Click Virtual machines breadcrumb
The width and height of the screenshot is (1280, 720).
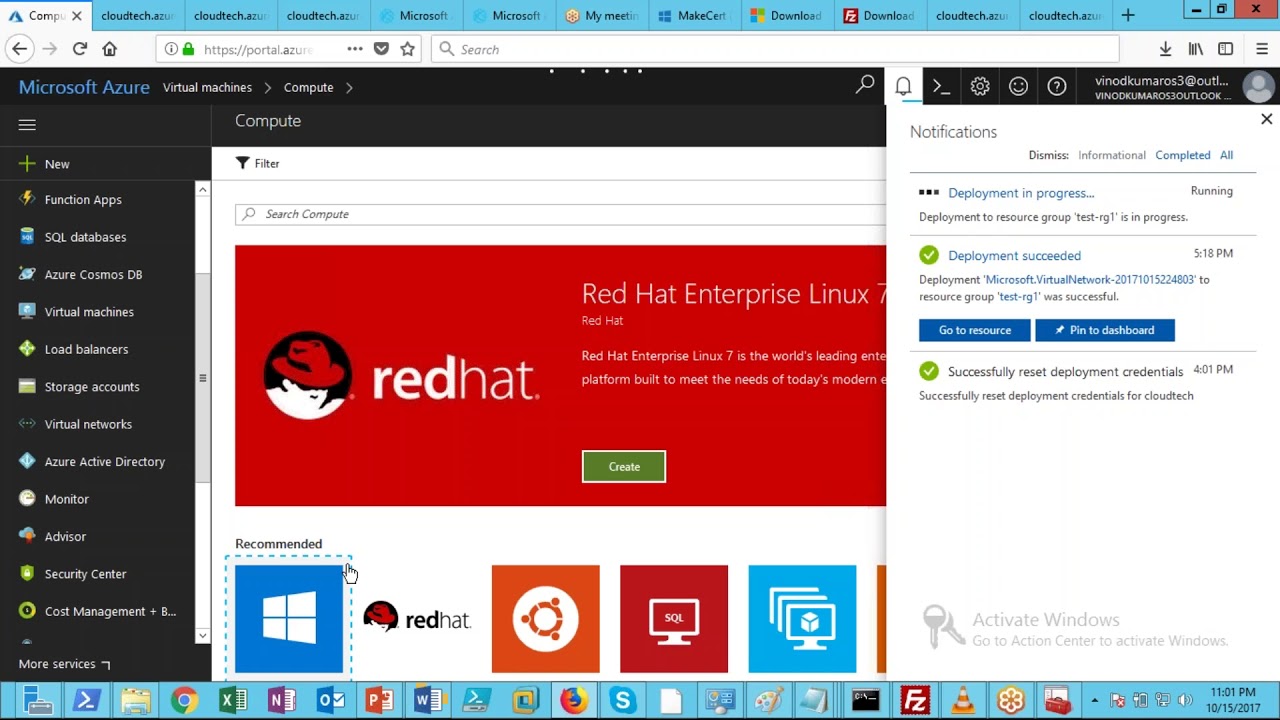pos(207,87)
